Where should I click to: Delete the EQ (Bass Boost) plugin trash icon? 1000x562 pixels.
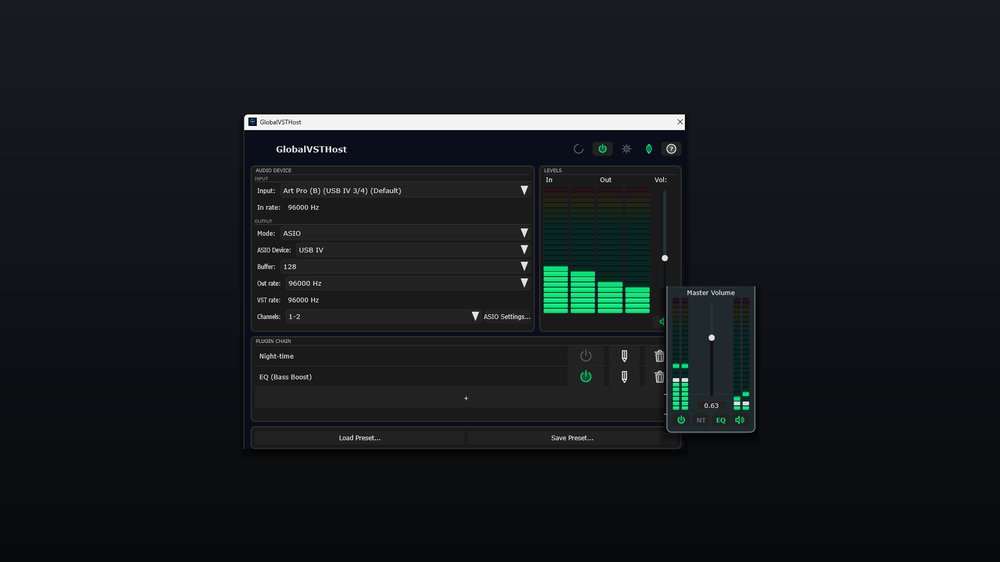[x=659, y=376]
